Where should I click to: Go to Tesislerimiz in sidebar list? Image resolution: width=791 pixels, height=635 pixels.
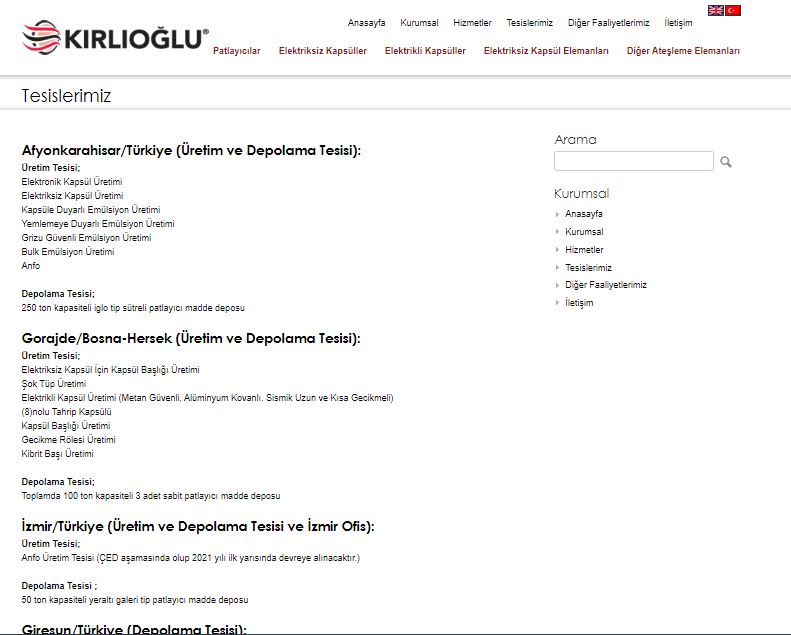pos(588,267)
